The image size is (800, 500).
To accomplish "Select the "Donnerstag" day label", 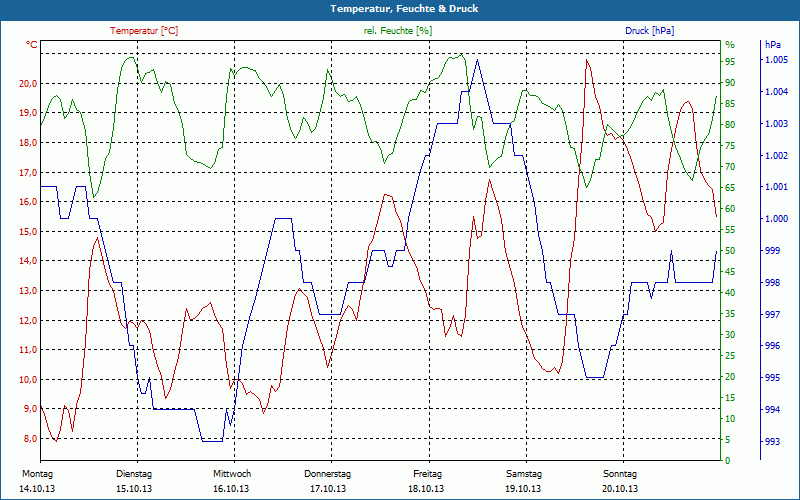I will coord(328,474).
